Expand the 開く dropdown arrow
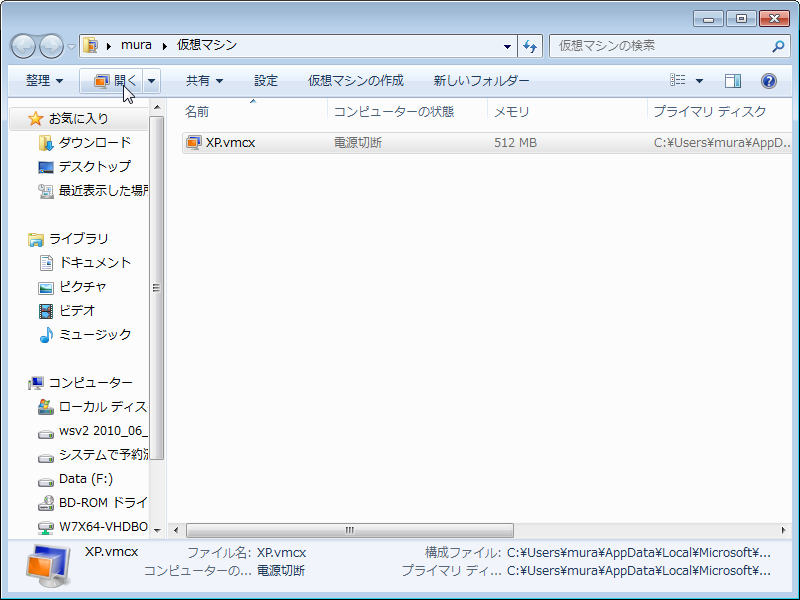This screenshot has width=800, height=600. click(x=152, y=81)
